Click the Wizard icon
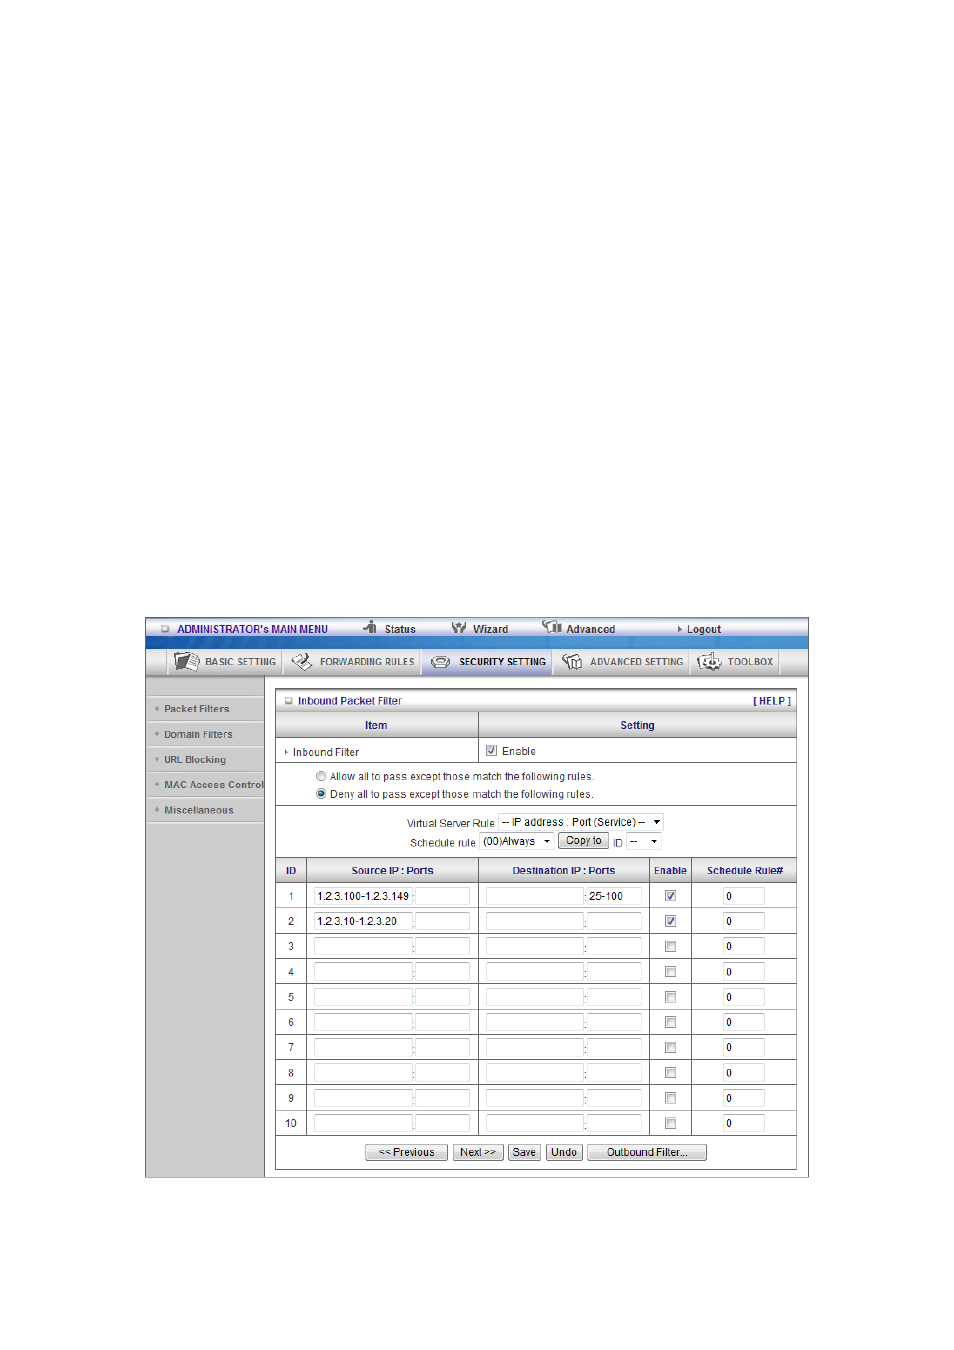The image size is (954, 1350). [x=459, y=628]
